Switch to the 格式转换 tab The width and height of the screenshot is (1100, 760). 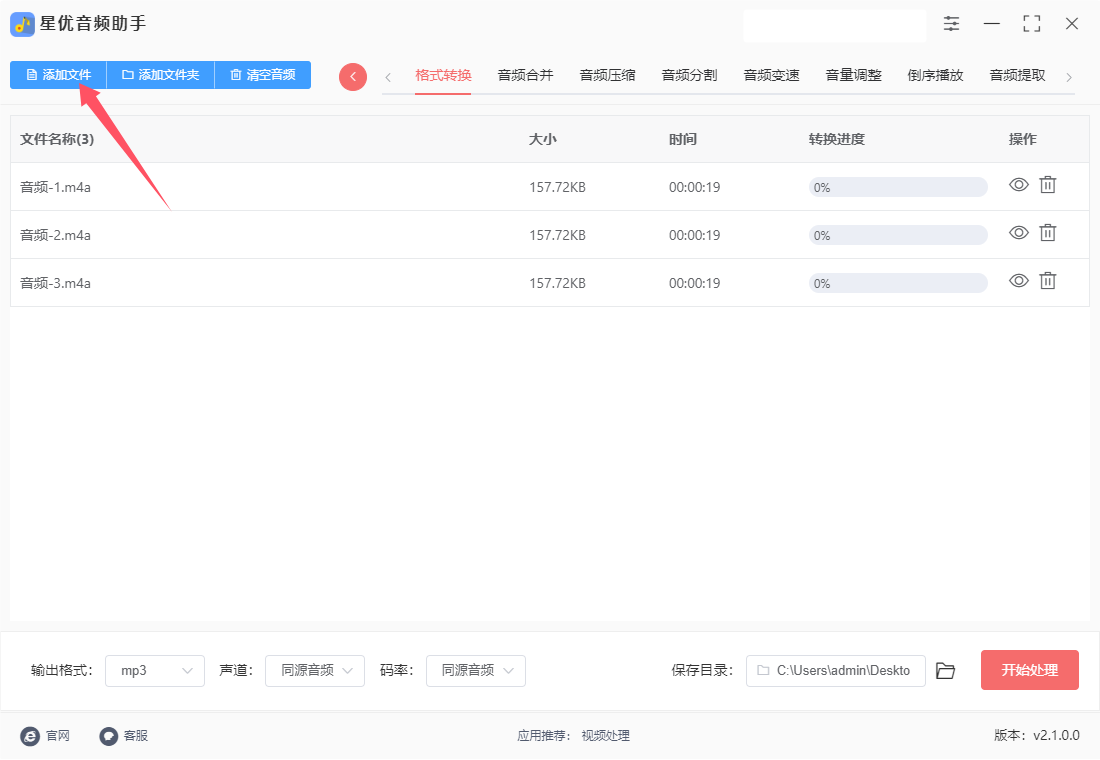click(x=443, y=75)
